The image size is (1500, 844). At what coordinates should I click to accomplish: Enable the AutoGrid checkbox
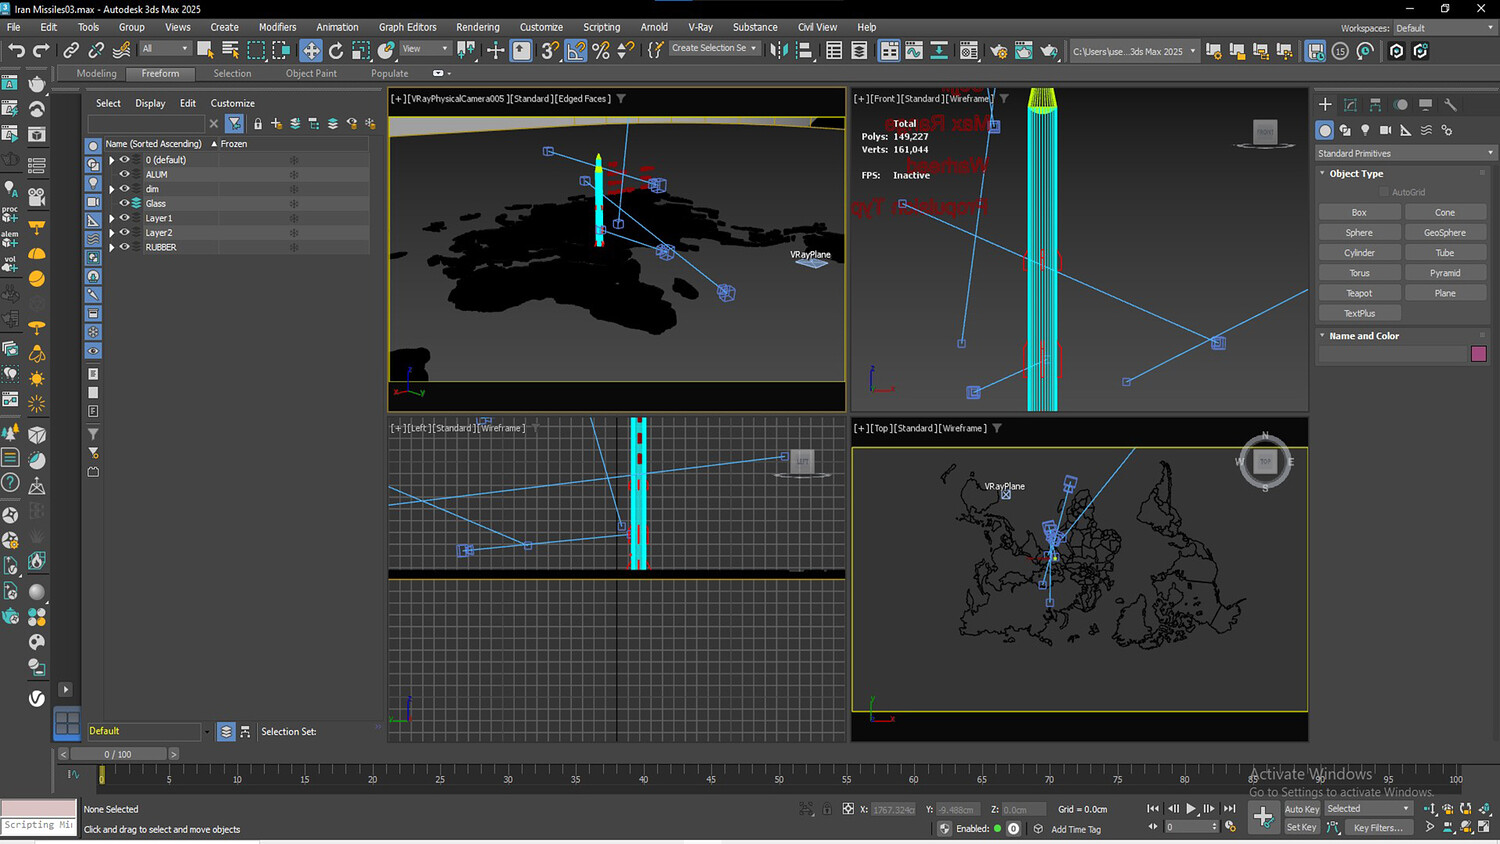click(1385, 192)
